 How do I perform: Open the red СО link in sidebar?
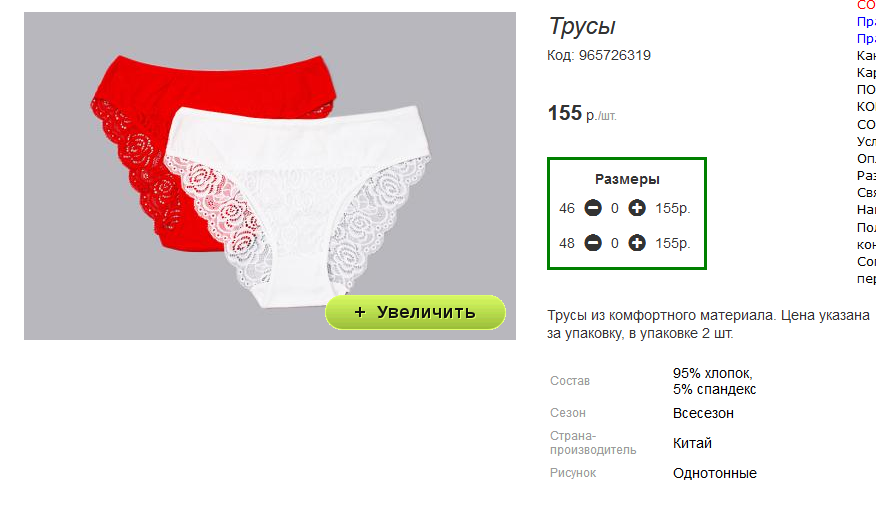867,6
